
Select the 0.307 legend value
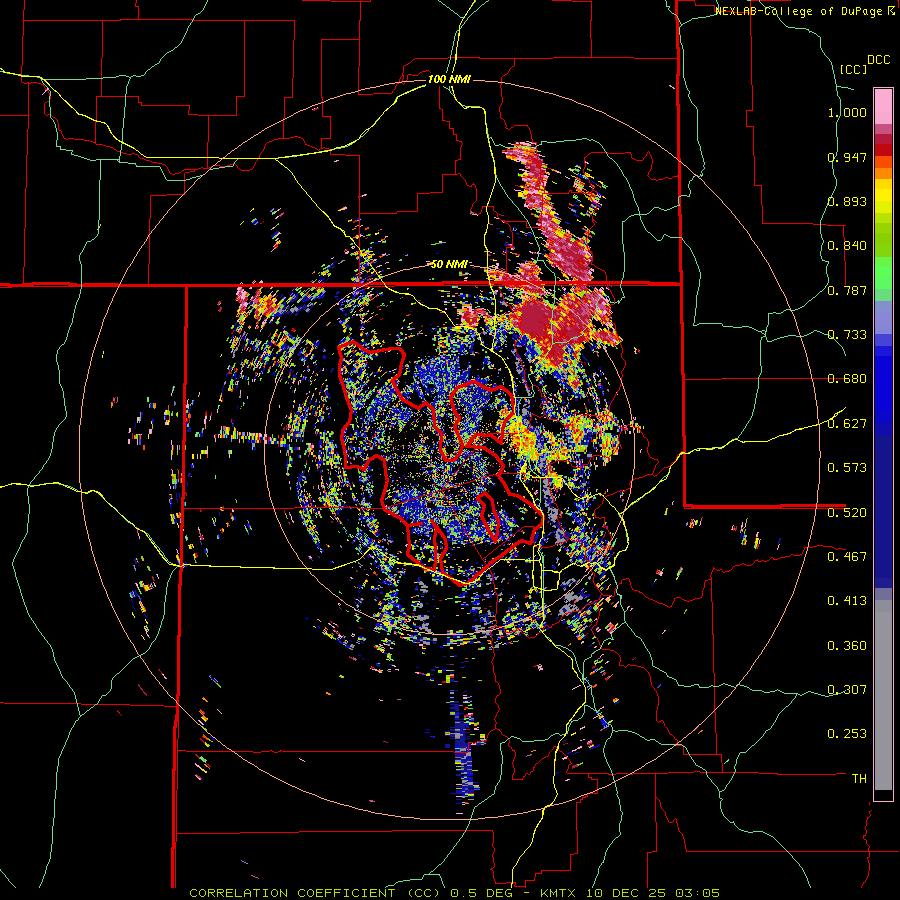pyautogui.click(x=847, y=689)
